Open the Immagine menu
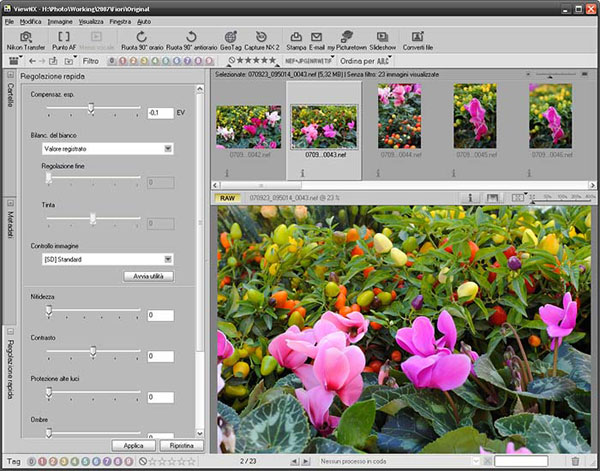 click(x=60, y=21)
